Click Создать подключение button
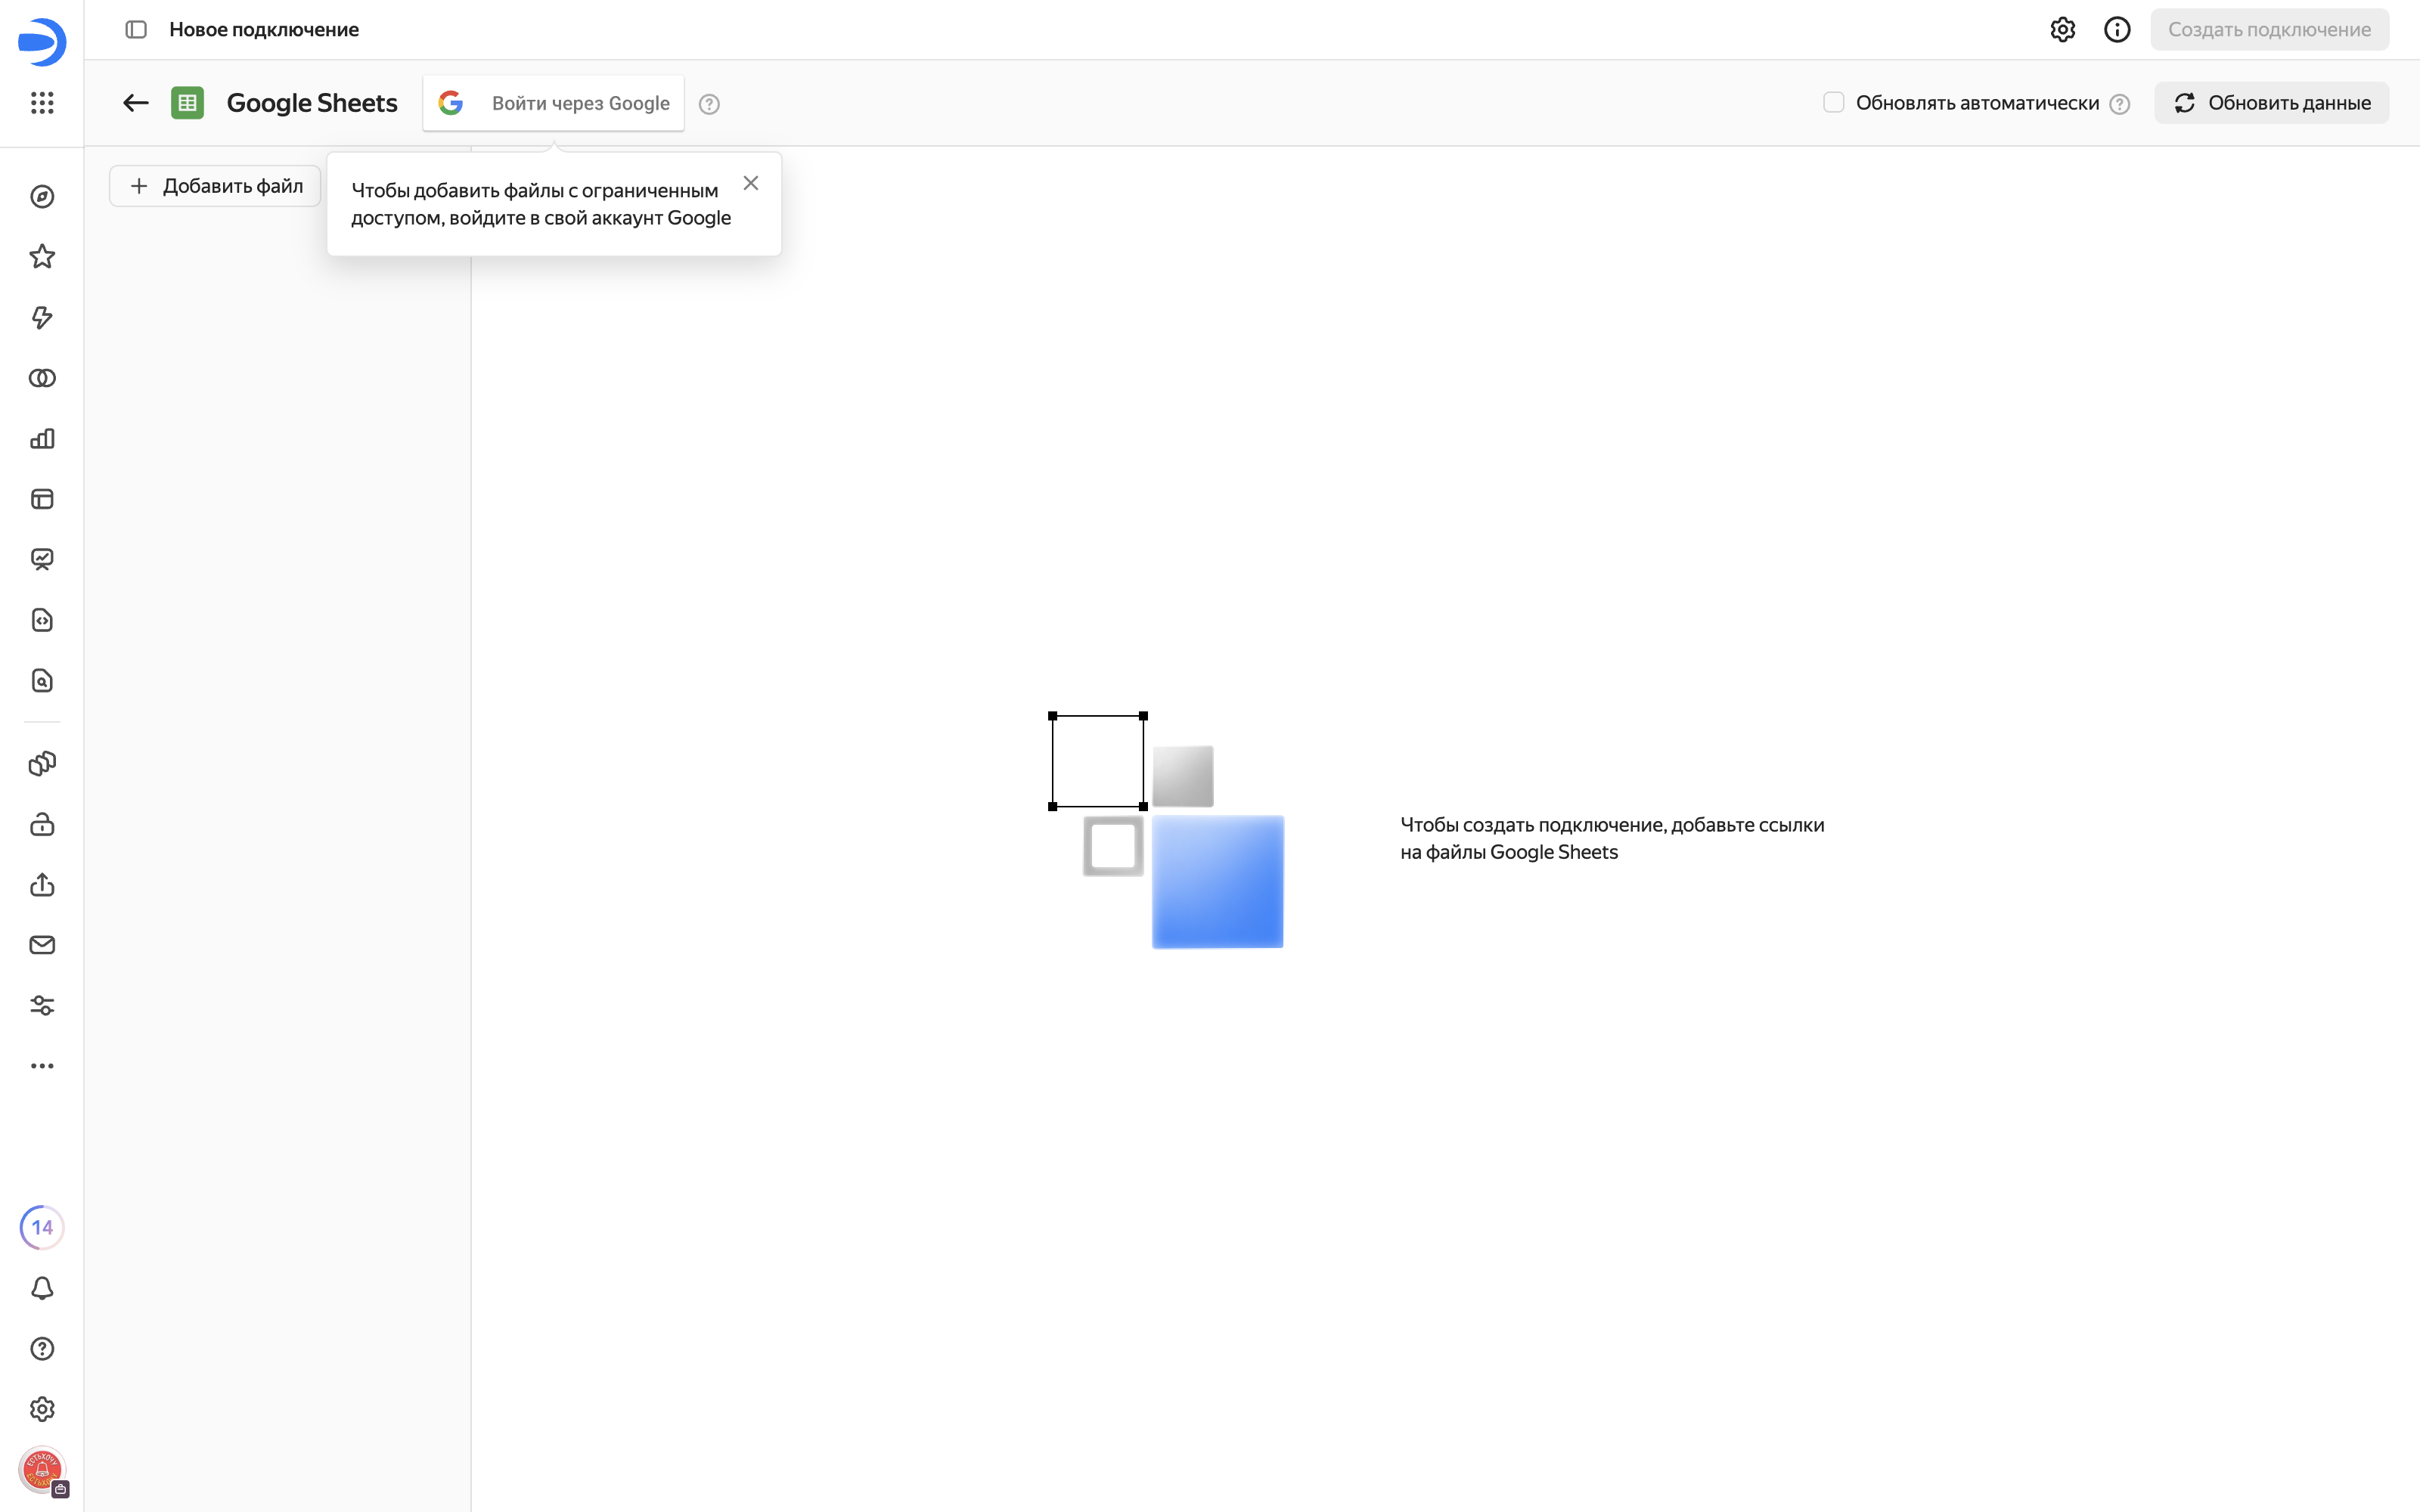2420x1512 pixels. click(x=2269, y=30)
